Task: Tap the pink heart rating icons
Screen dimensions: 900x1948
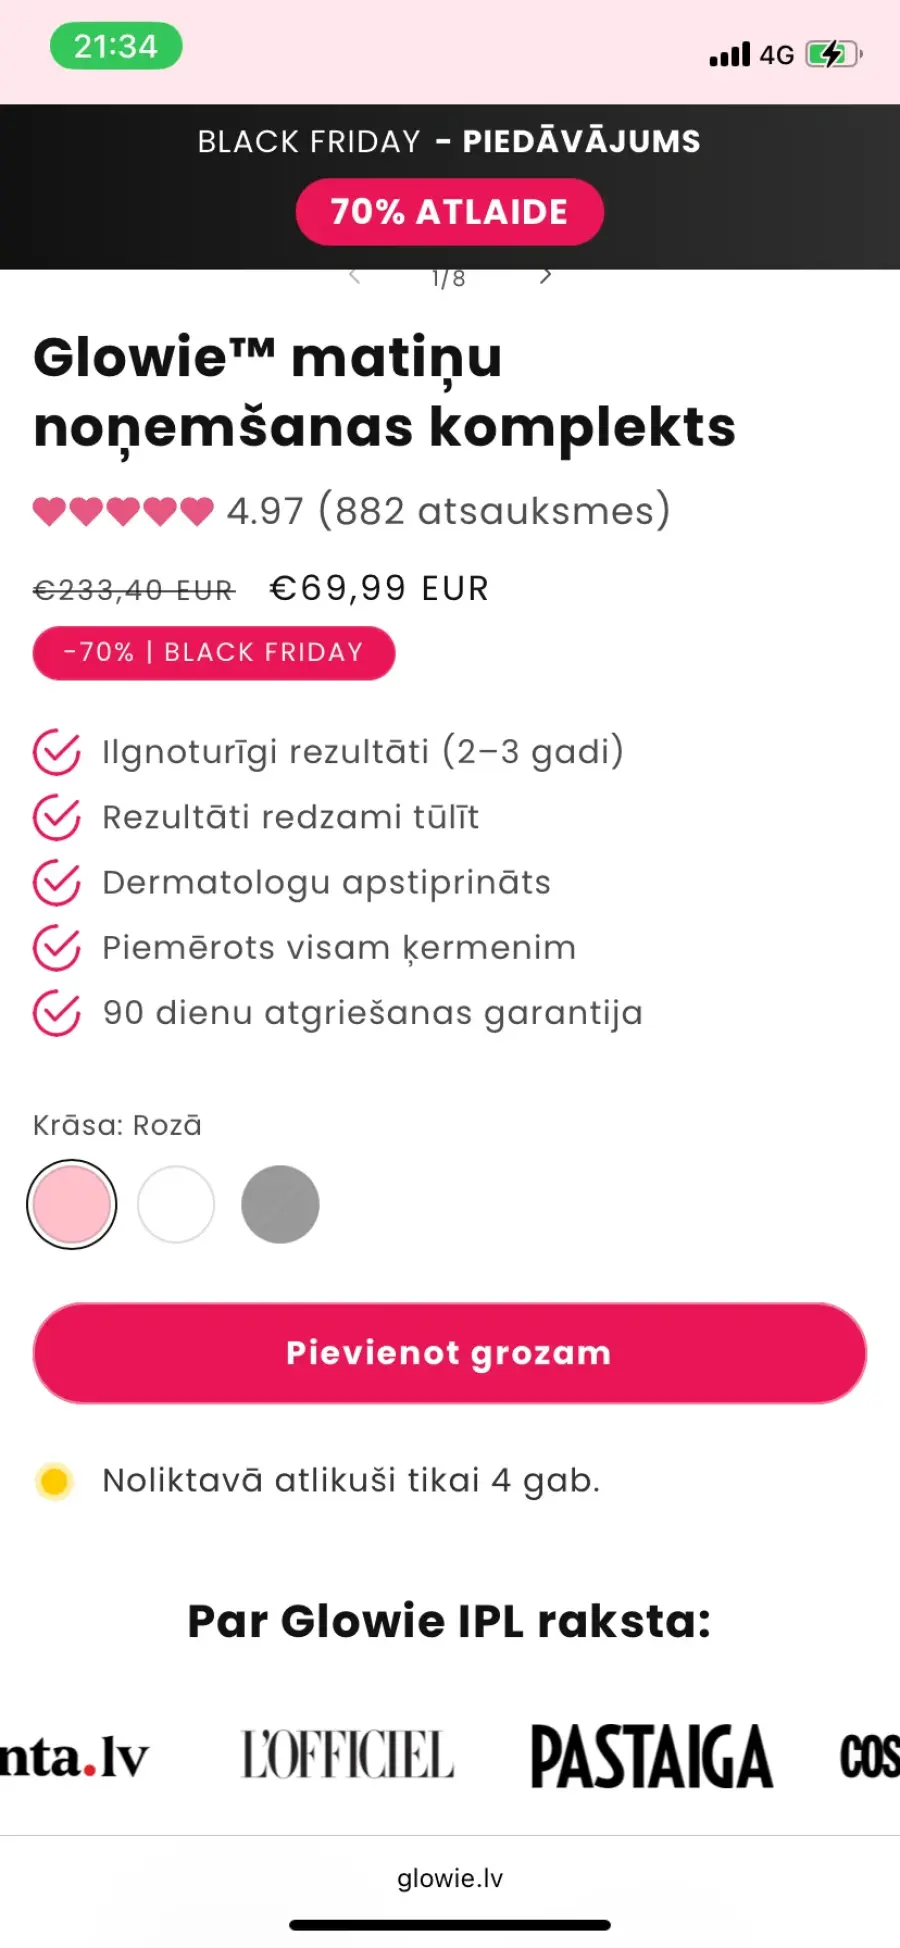Action: [x=123, y=511]
